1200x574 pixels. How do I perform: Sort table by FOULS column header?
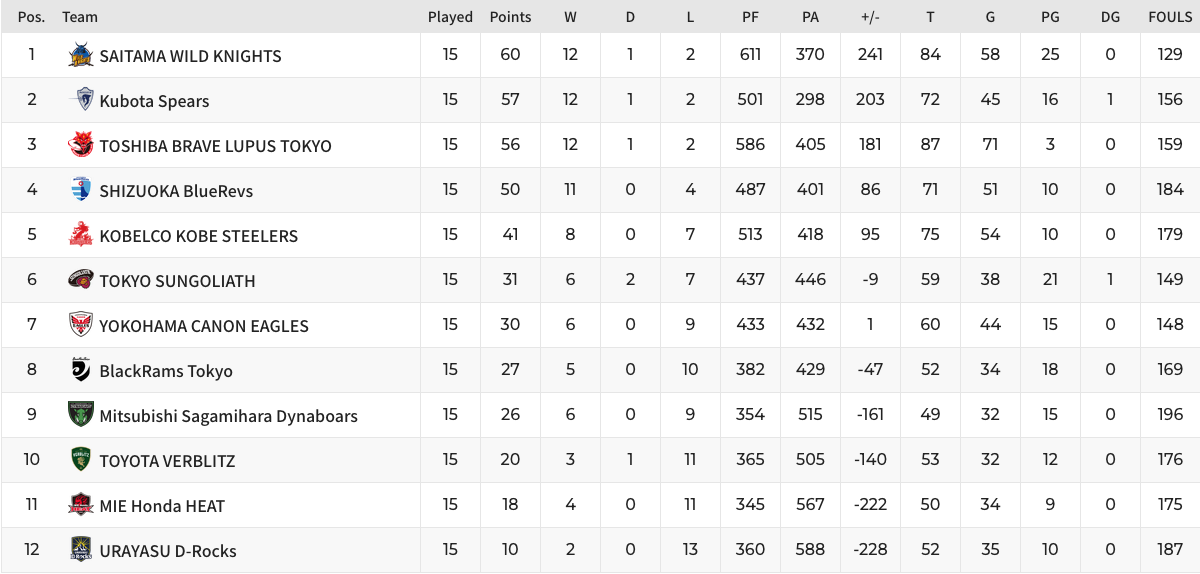1170,17
